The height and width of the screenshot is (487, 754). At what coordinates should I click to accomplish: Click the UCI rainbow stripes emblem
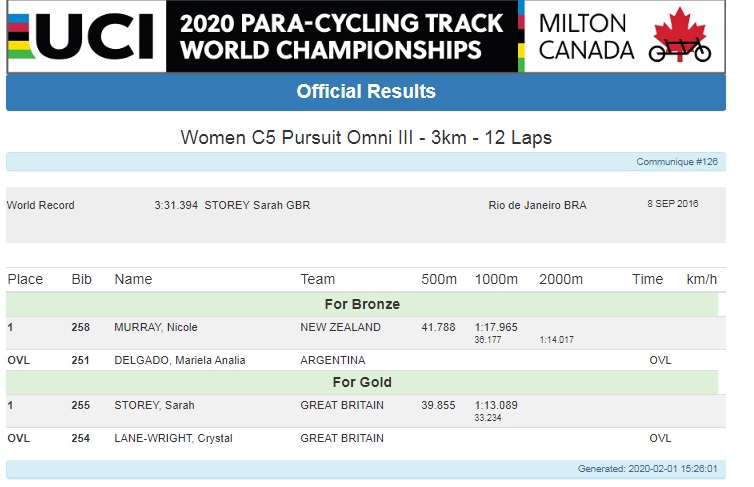pyautogui.click(x=20, y=37)
